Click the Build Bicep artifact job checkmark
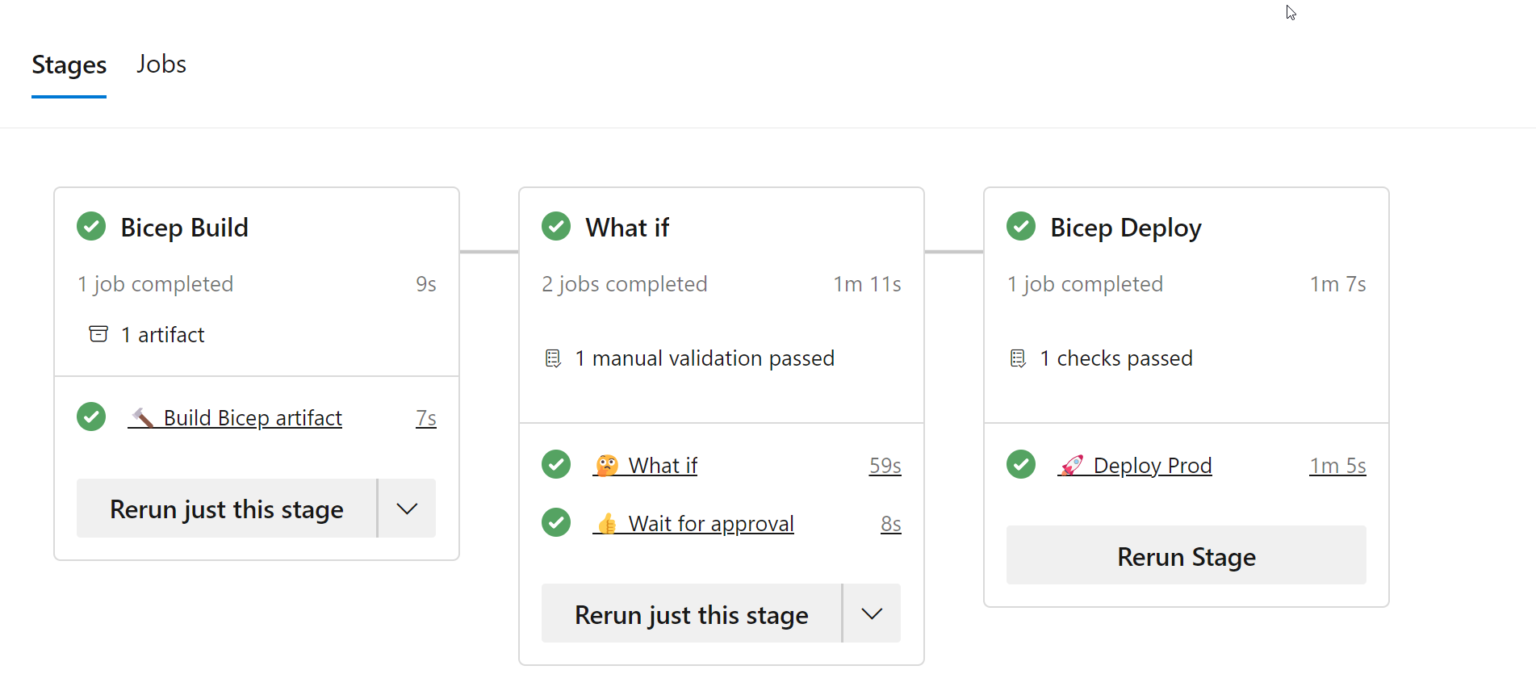Screen dimensions: 1536x674 point(91,417)
